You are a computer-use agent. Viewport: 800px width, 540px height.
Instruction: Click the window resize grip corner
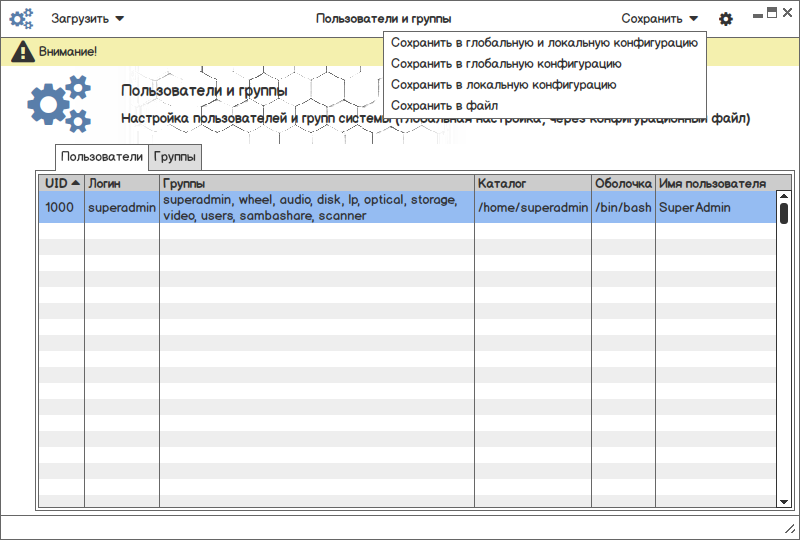pyautogui.click(x=789, y=528)
